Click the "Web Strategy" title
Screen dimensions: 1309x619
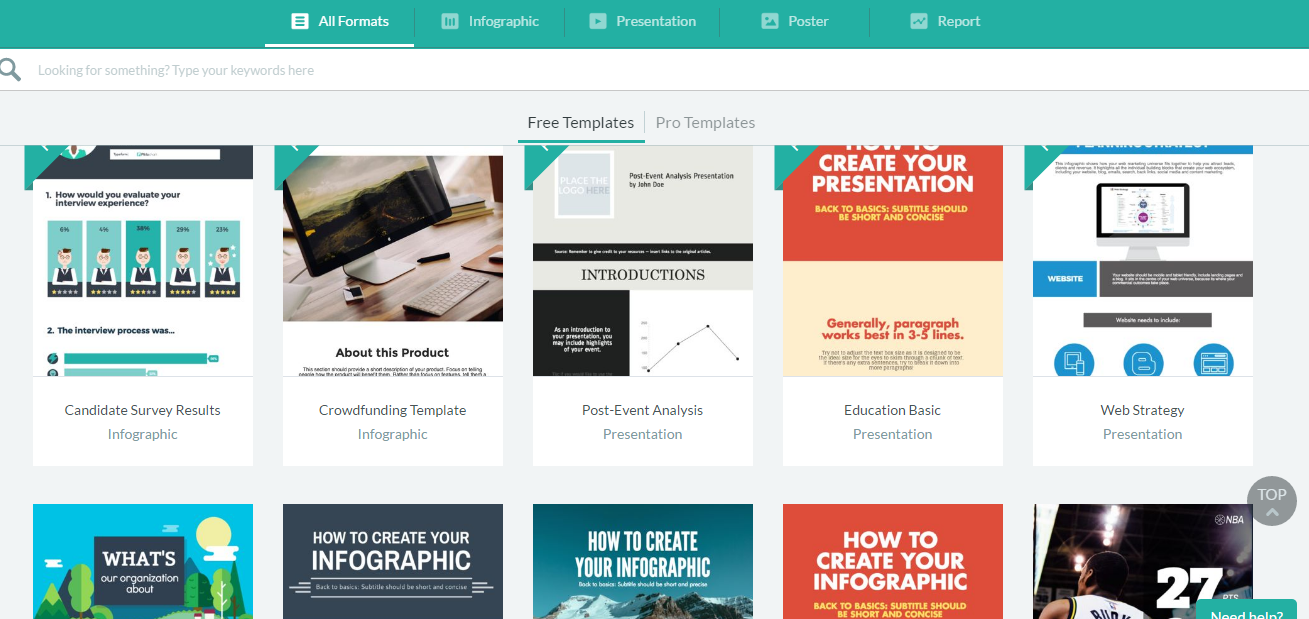click(x=1143, y=410)
